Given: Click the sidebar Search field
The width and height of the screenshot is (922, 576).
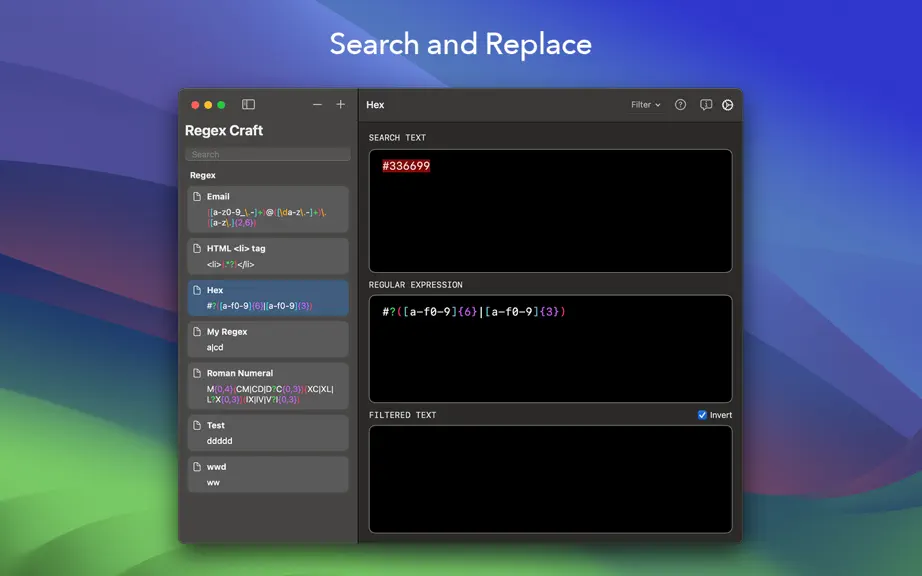Looking at the screenshot, I should pyautogui.click(x=268, y=154).
